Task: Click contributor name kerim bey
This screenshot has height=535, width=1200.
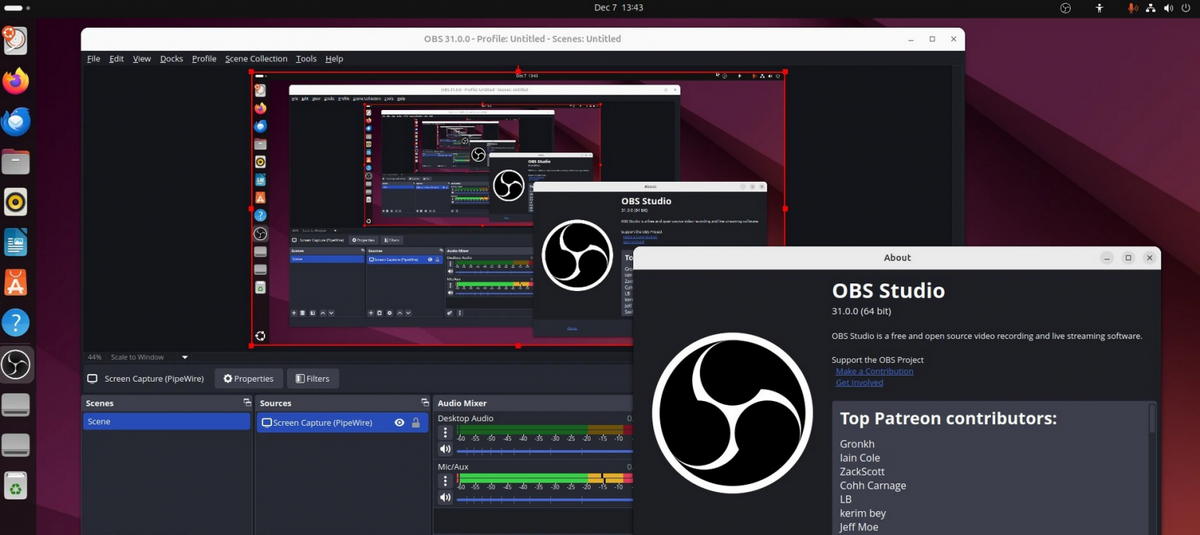Action: [x=863, y=513]
